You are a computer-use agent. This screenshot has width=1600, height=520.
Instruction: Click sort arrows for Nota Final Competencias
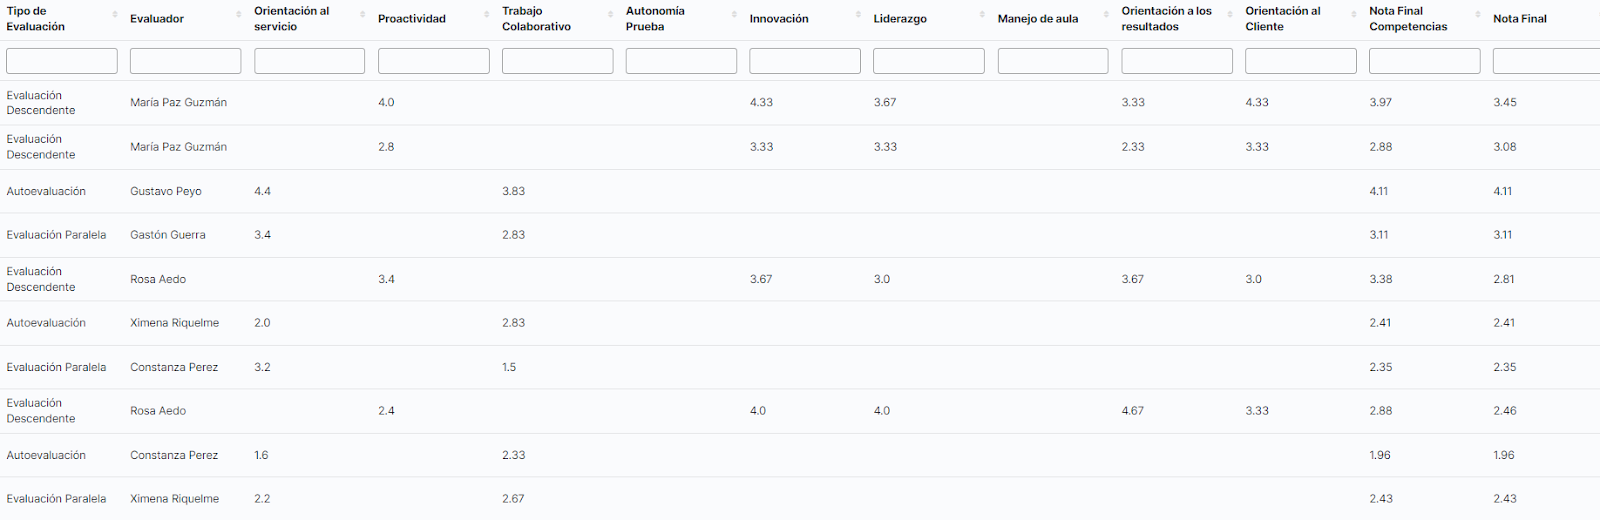pyautogui.click(x=1478, y=15)
